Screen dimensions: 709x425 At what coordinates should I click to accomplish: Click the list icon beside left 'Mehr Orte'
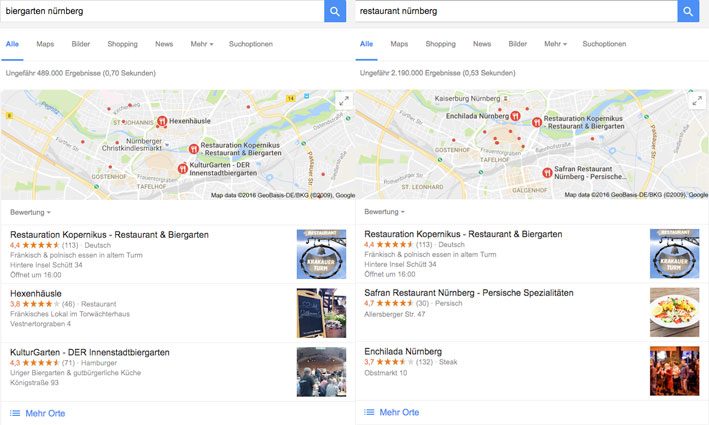point(15,413)
